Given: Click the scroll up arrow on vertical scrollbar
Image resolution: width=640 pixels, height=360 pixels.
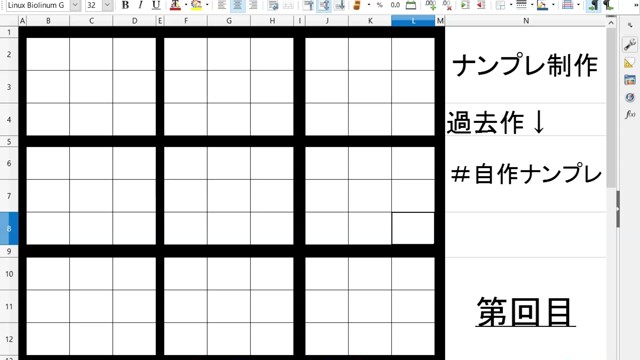Looking at the screenshot, I should click(x=611, y=23).
